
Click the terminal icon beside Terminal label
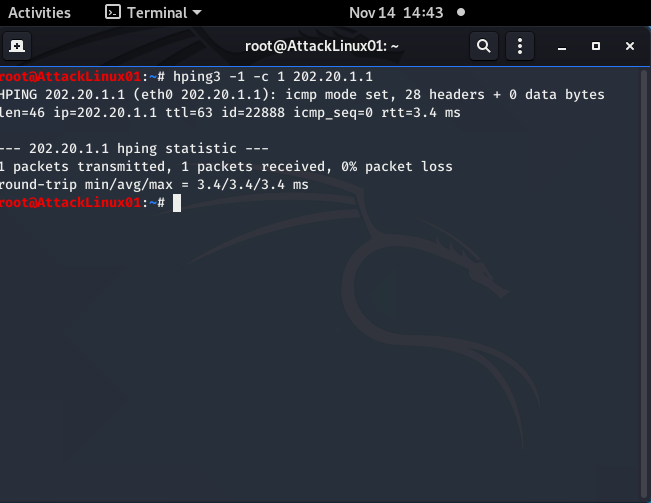coord(113,12)
